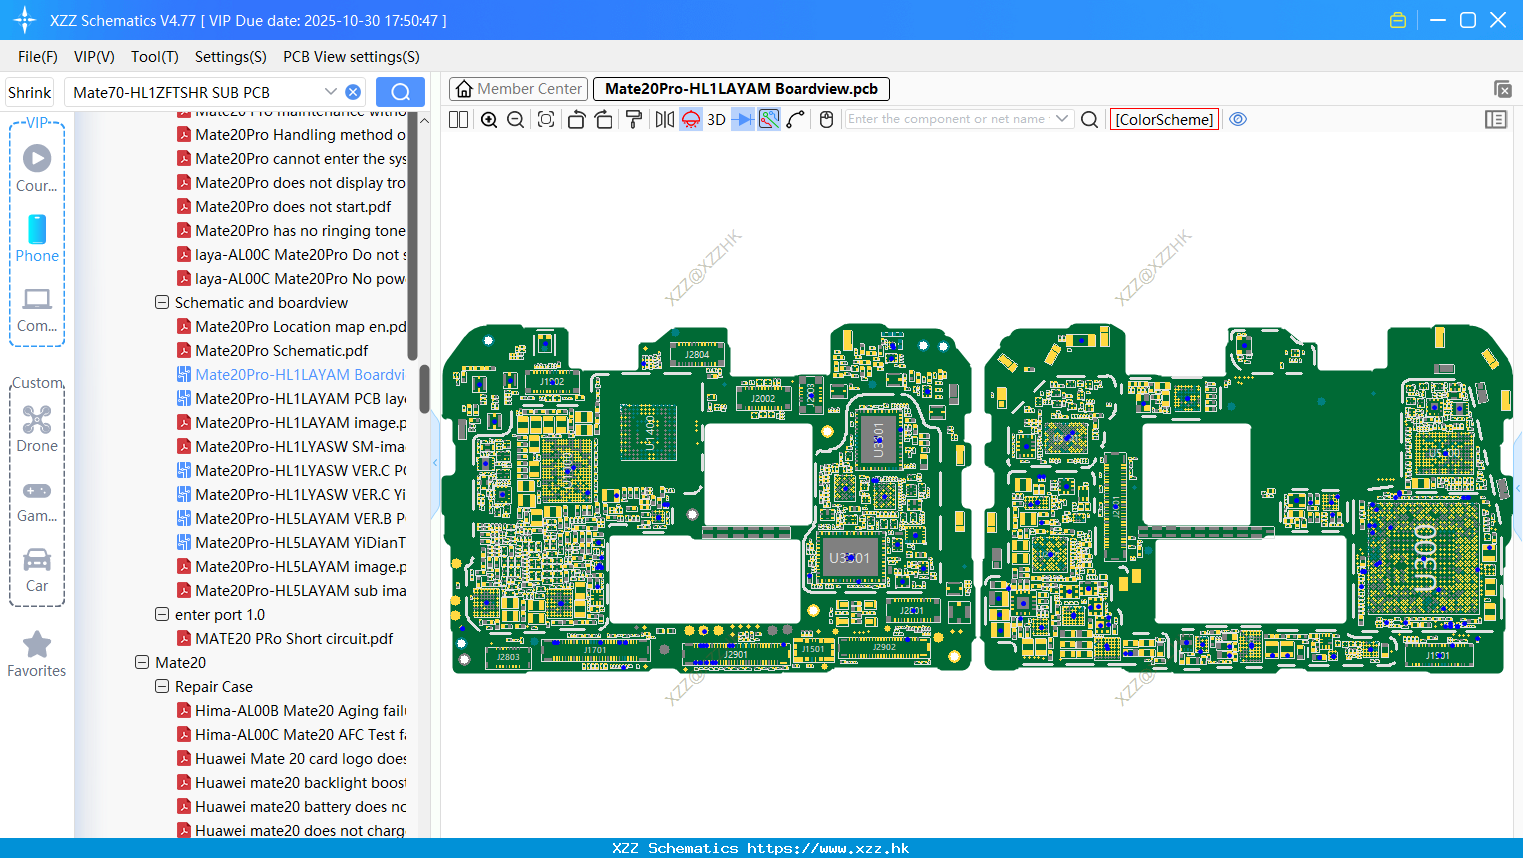Rotate the board counterclockwise
The width and height of the screenshot is (1523, 858).
click(x=576, y=119)
